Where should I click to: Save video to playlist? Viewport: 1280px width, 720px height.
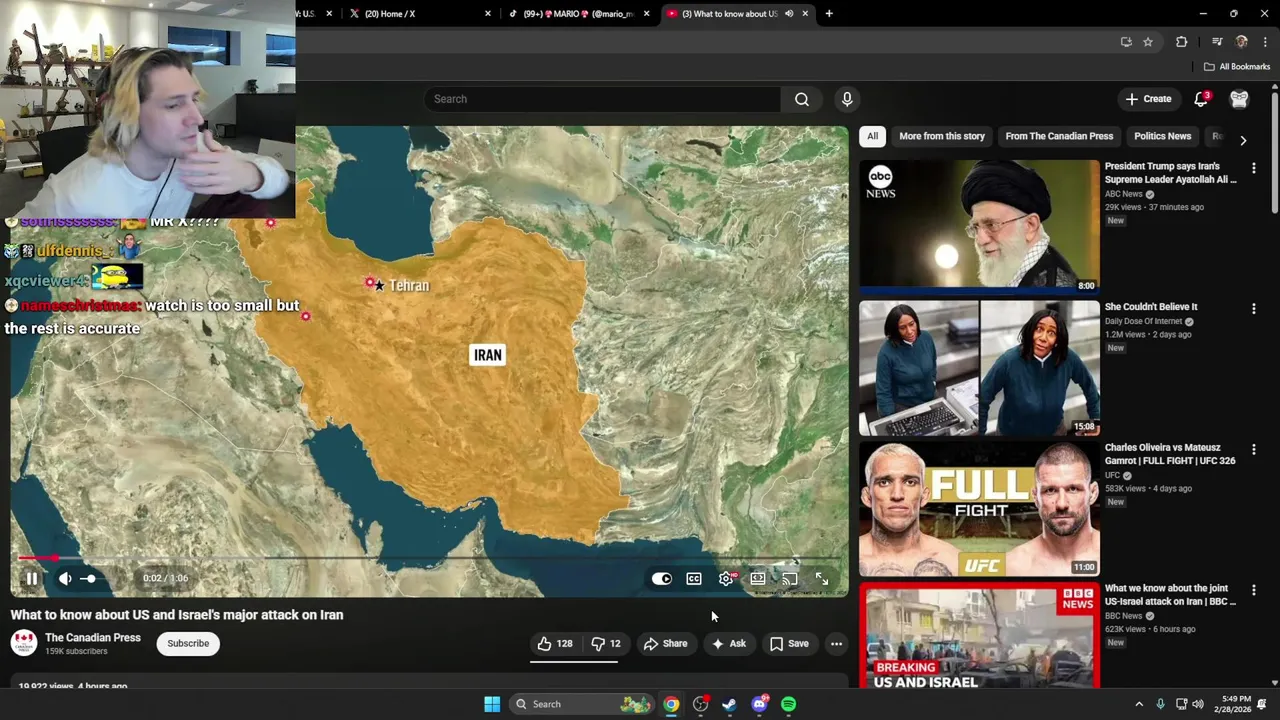[x=789, y=643]
